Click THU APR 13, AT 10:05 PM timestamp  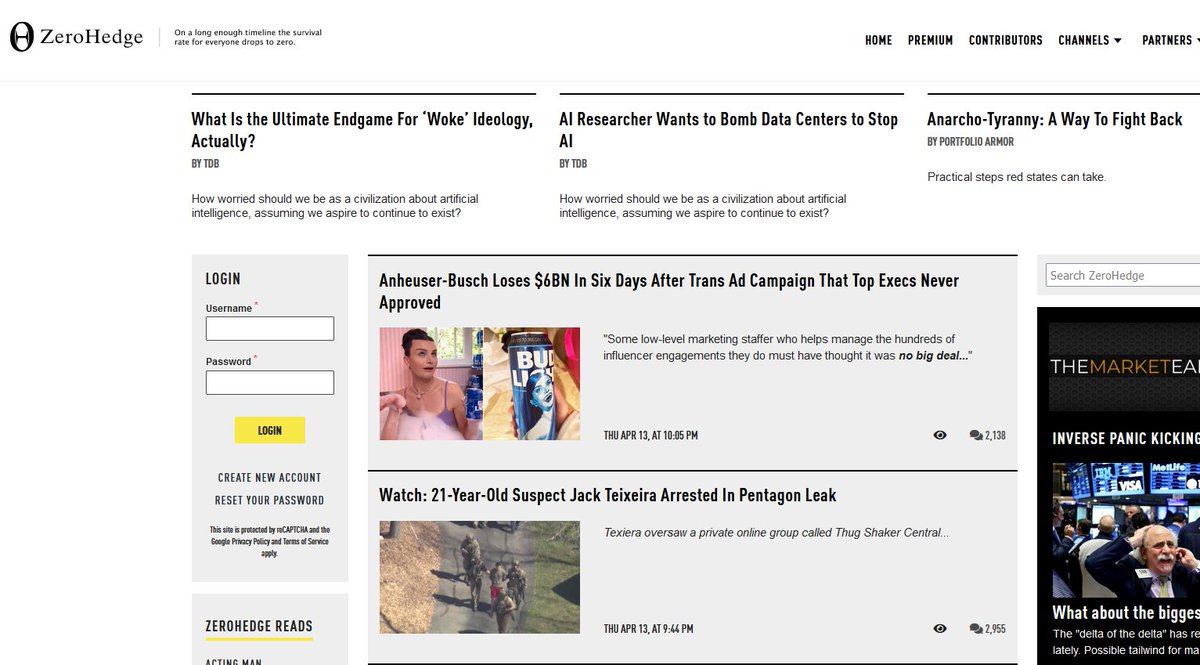[x=651, y=435]
